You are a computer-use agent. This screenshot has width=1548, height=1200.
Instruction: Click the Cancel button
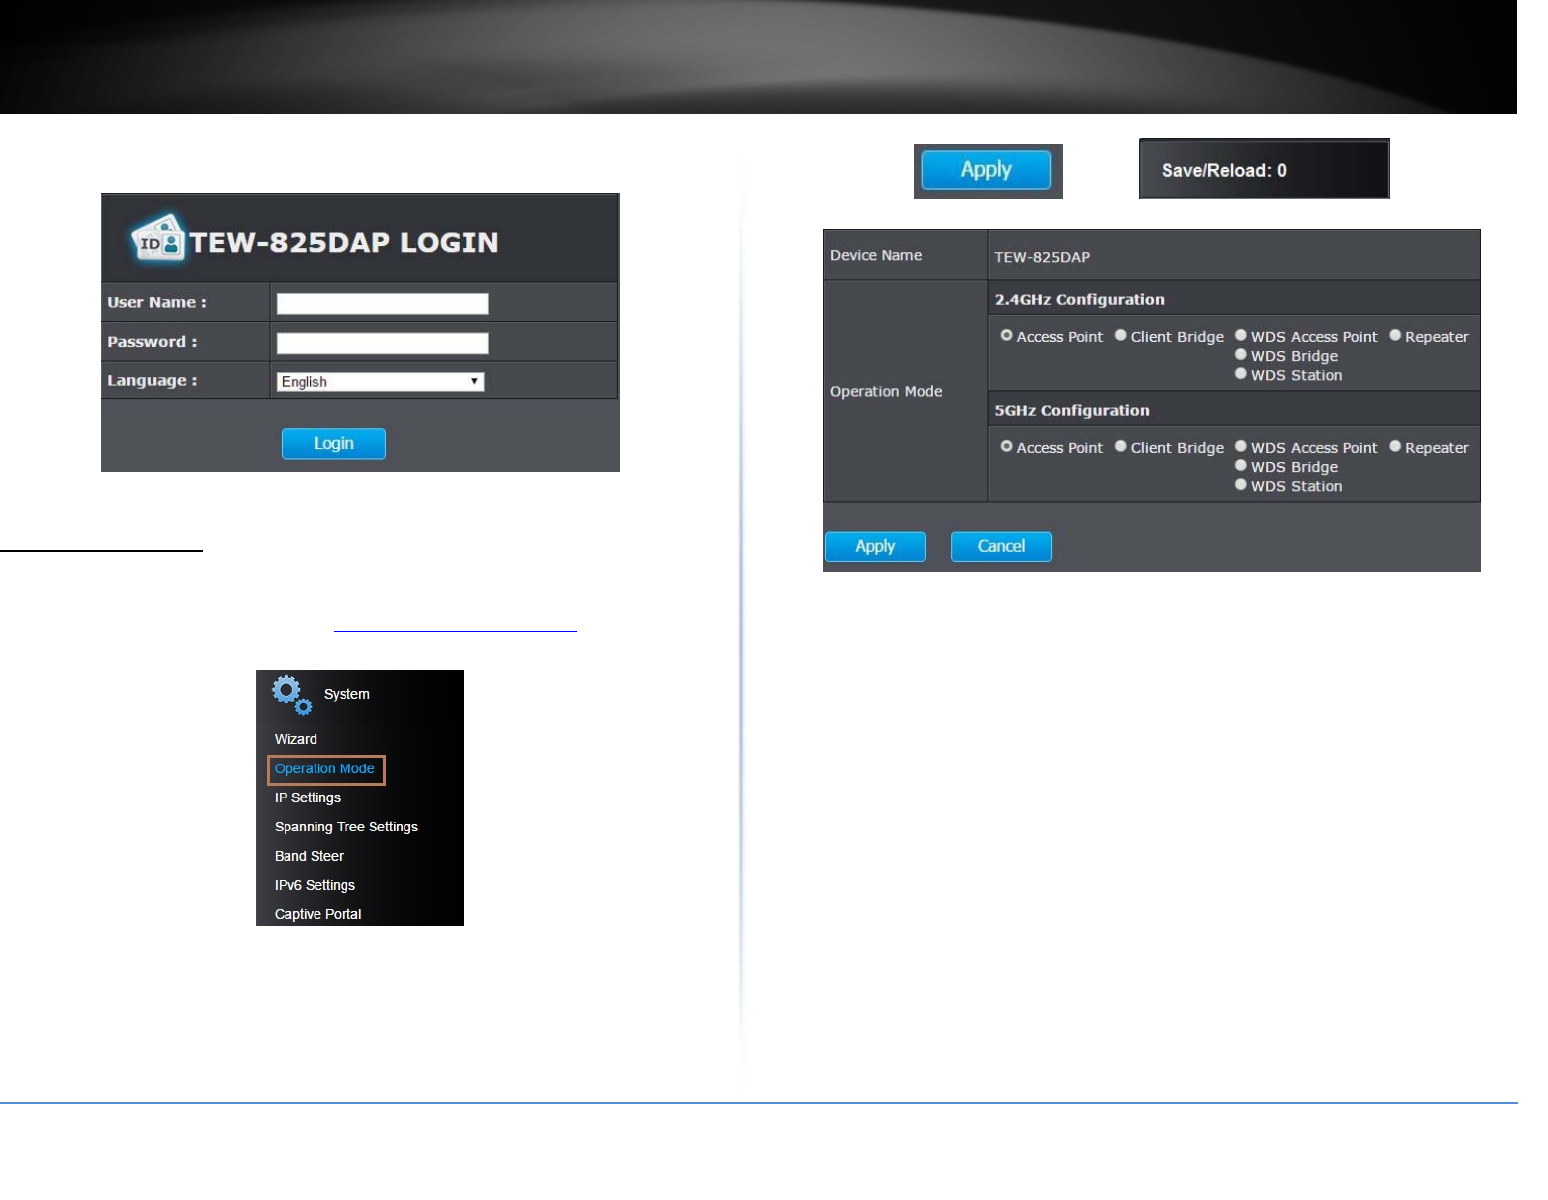click(x=1001, y=546)
